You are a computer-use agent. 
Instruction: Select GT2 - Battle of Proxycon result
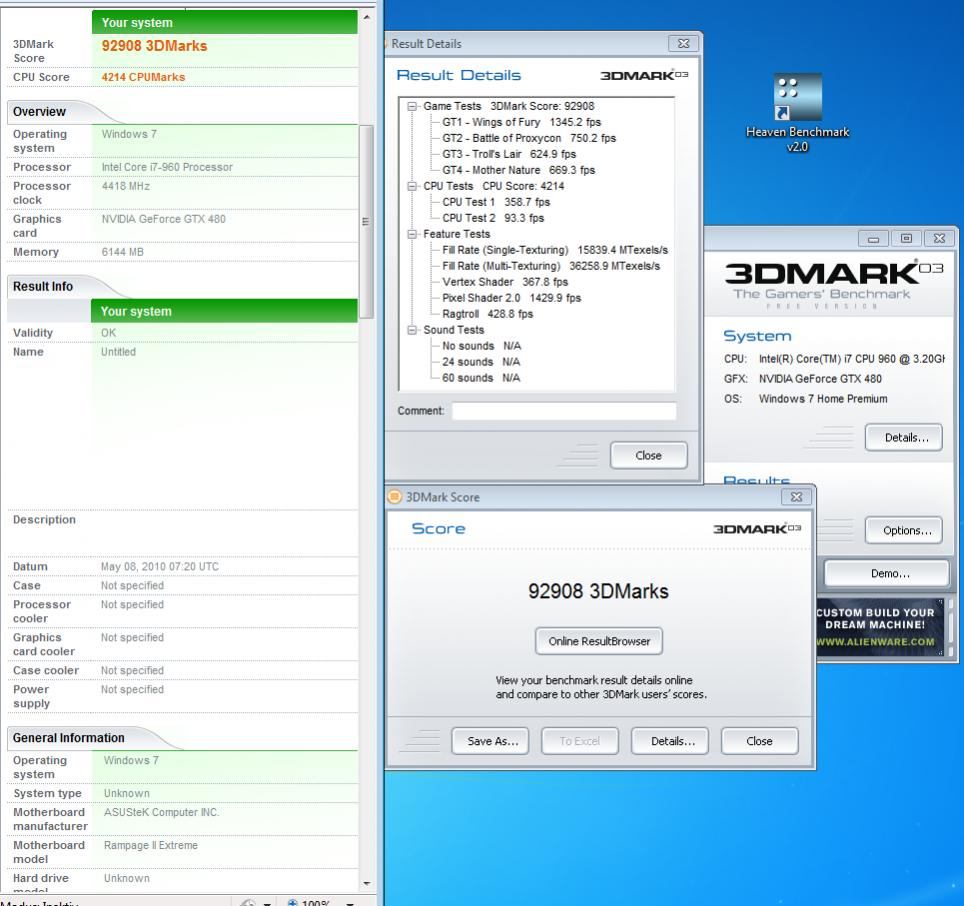[x=529, y=138]
